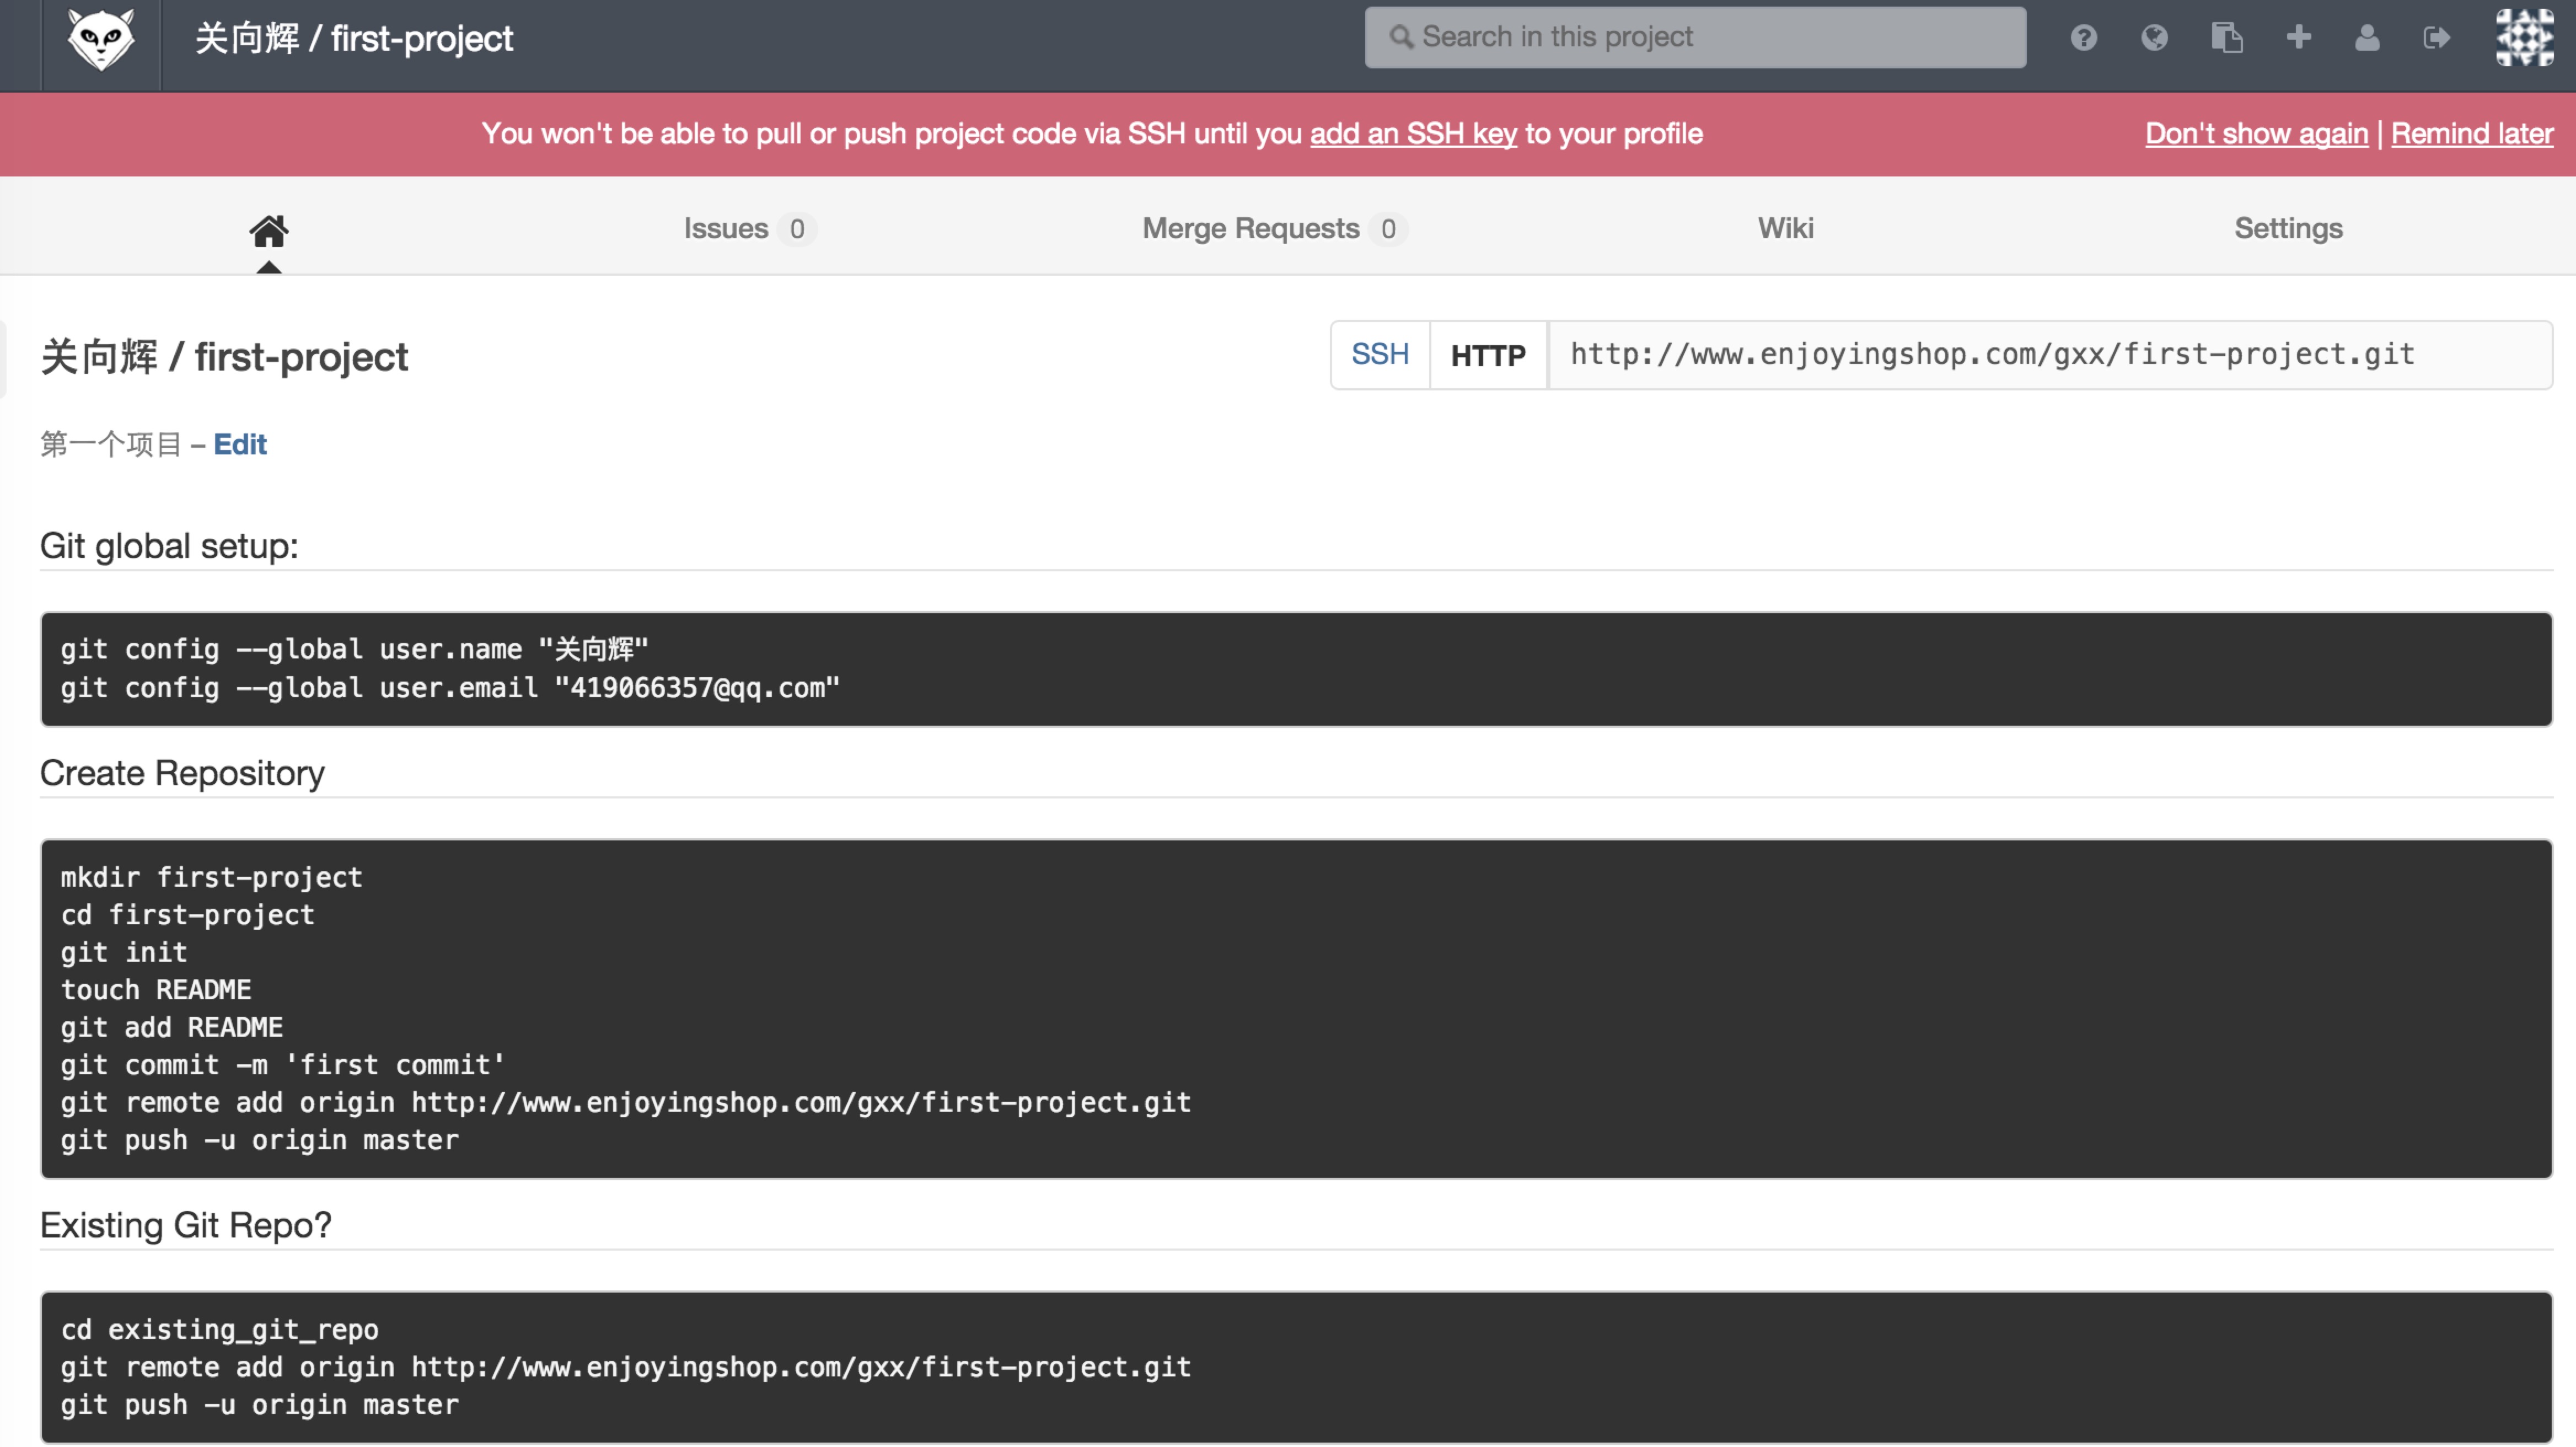Click the project description 第一个项目
The image size is (2576, 1447).
pos(110,444)
